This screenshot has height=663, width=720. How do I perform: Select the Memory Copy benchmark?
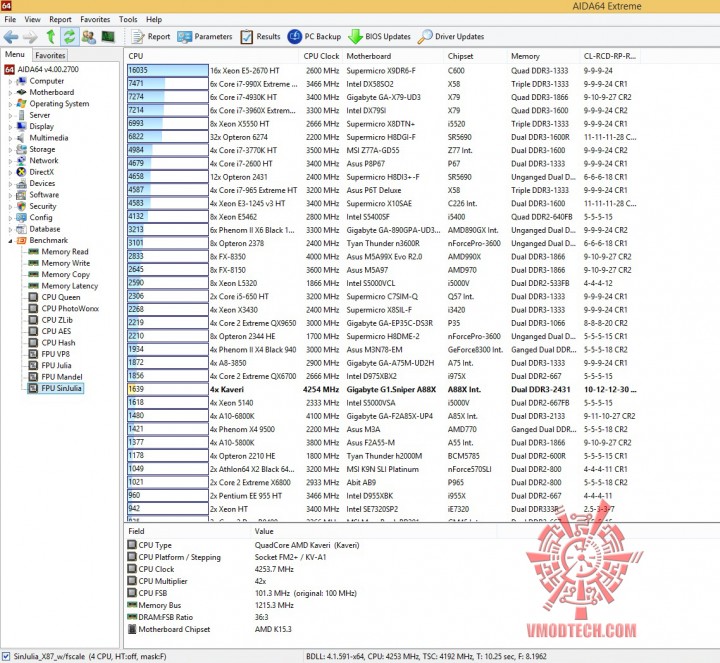click(x=66, y=274)
